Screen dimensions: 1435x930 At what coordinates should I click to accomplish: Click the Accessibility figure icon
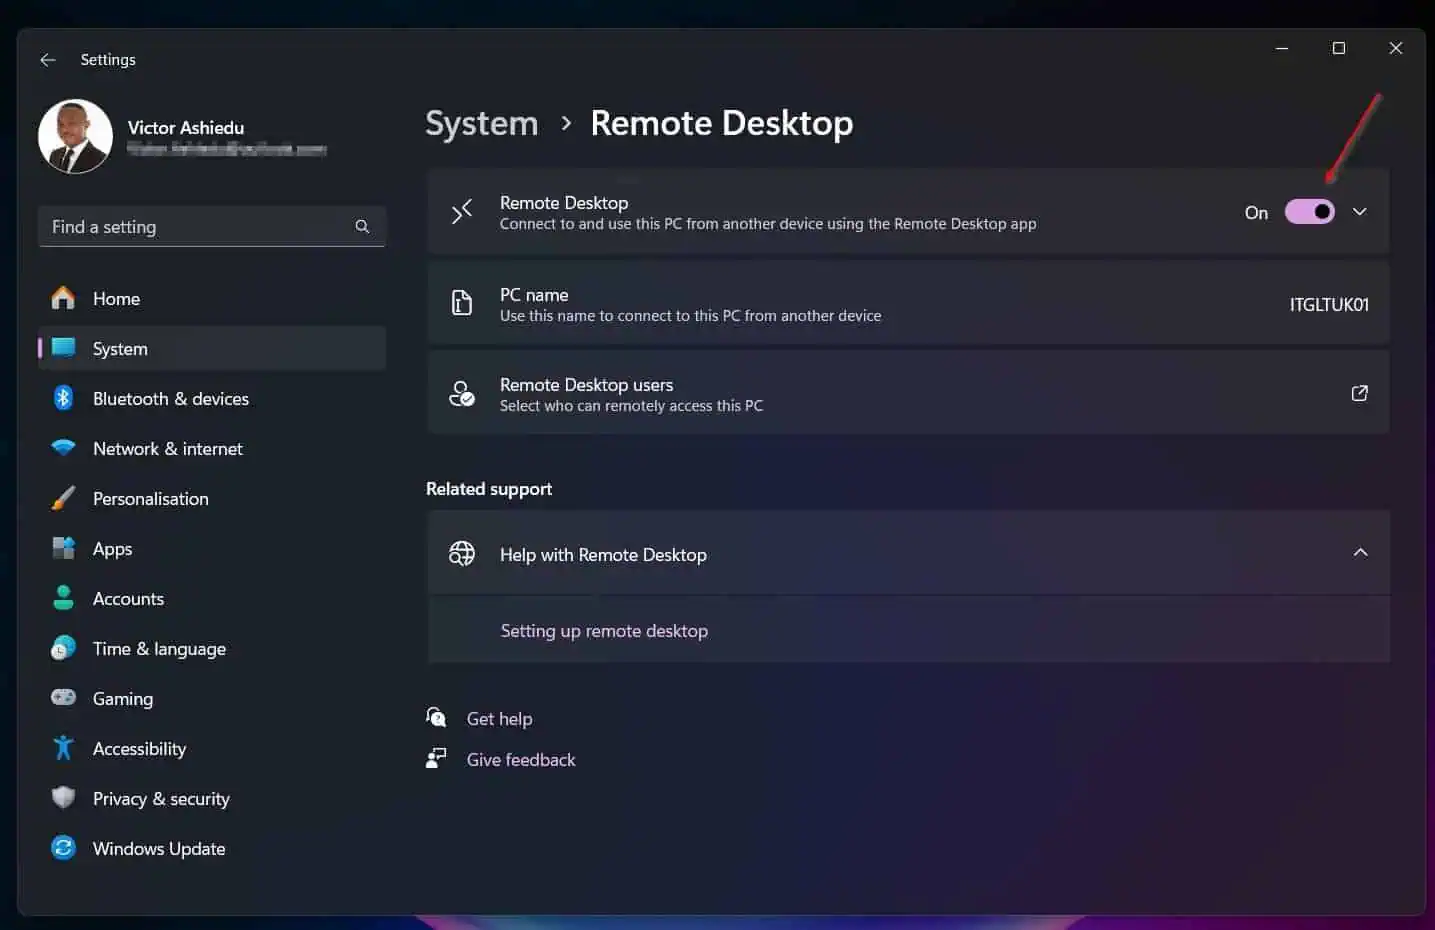click(63, 748)
